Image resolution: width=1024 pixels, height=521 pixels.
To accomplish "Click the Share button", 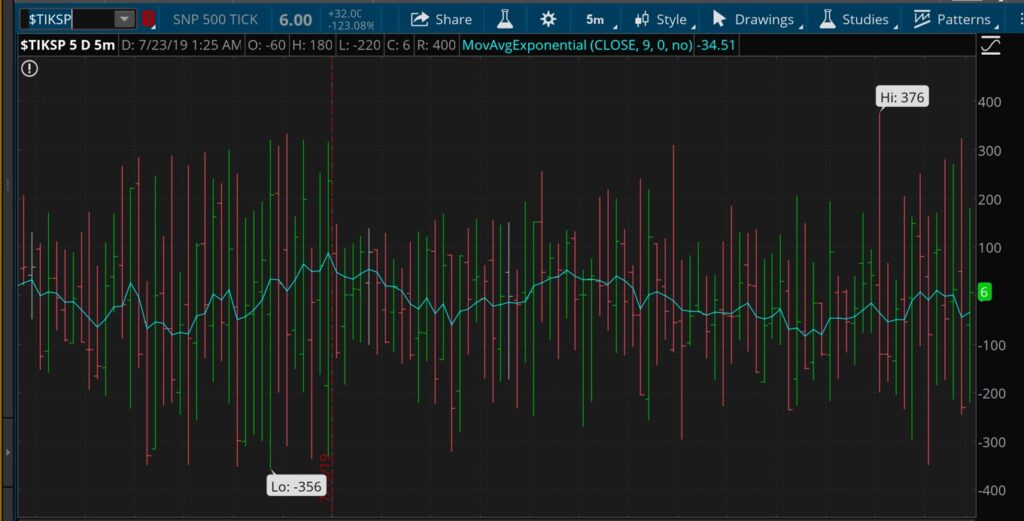I will [x=441, y=19].
